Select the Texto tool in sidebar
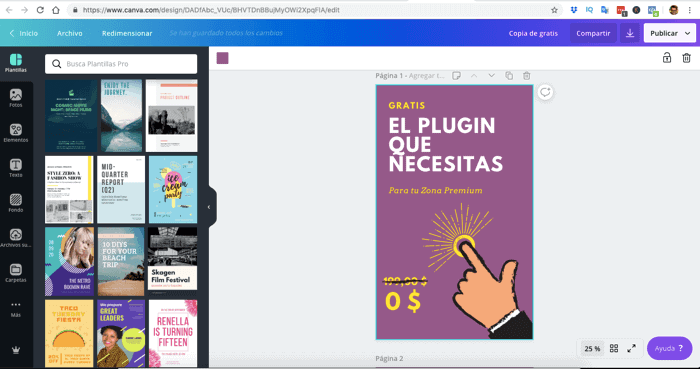The width and height of the screenshot is (700, 369). pyautogui.click(x=16, y=168)
